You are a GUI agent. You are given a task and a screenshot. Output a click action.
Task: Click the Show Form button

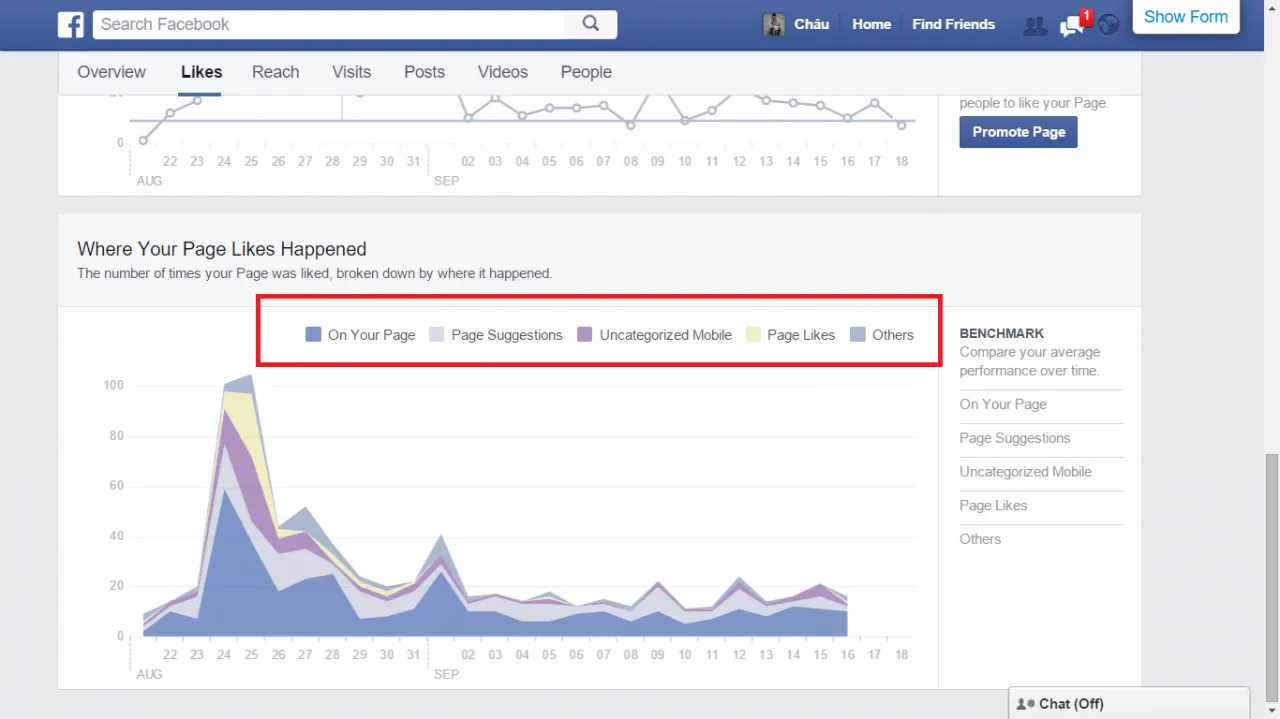pos(1185,16)
